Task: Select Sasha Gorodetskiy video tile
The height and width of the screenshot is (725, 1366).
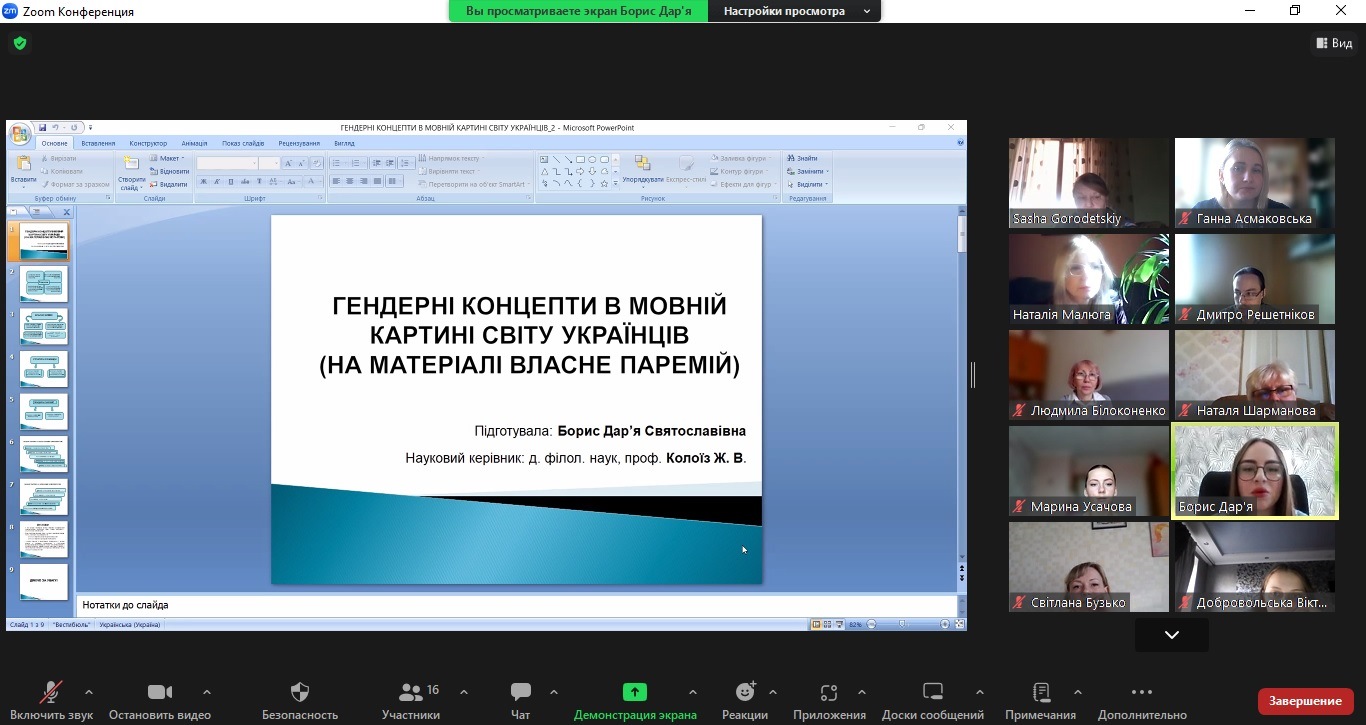Action: [x=1089, y=183]
